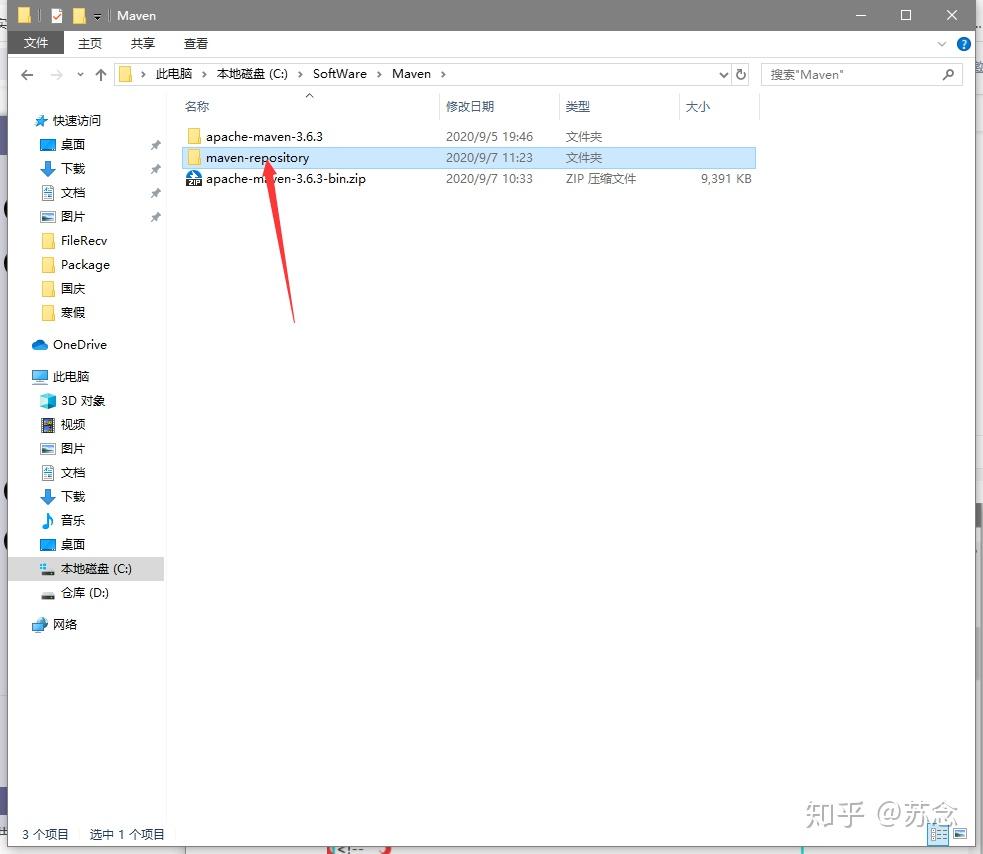The height and width of the screenshot is (854, 983).
Task: Unpin 文档 pin icon in Quick Access
Action: coord(155,193)
